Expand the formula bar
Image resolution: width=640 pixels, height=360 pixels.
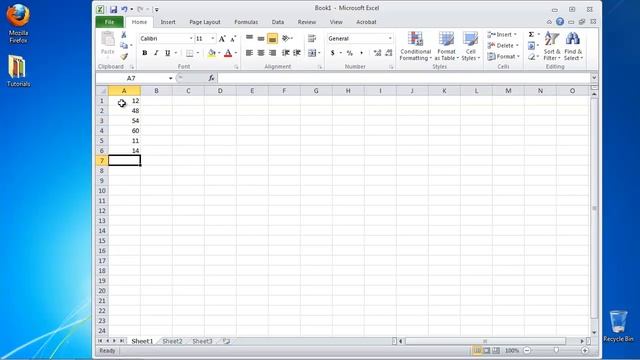[594, 78]
